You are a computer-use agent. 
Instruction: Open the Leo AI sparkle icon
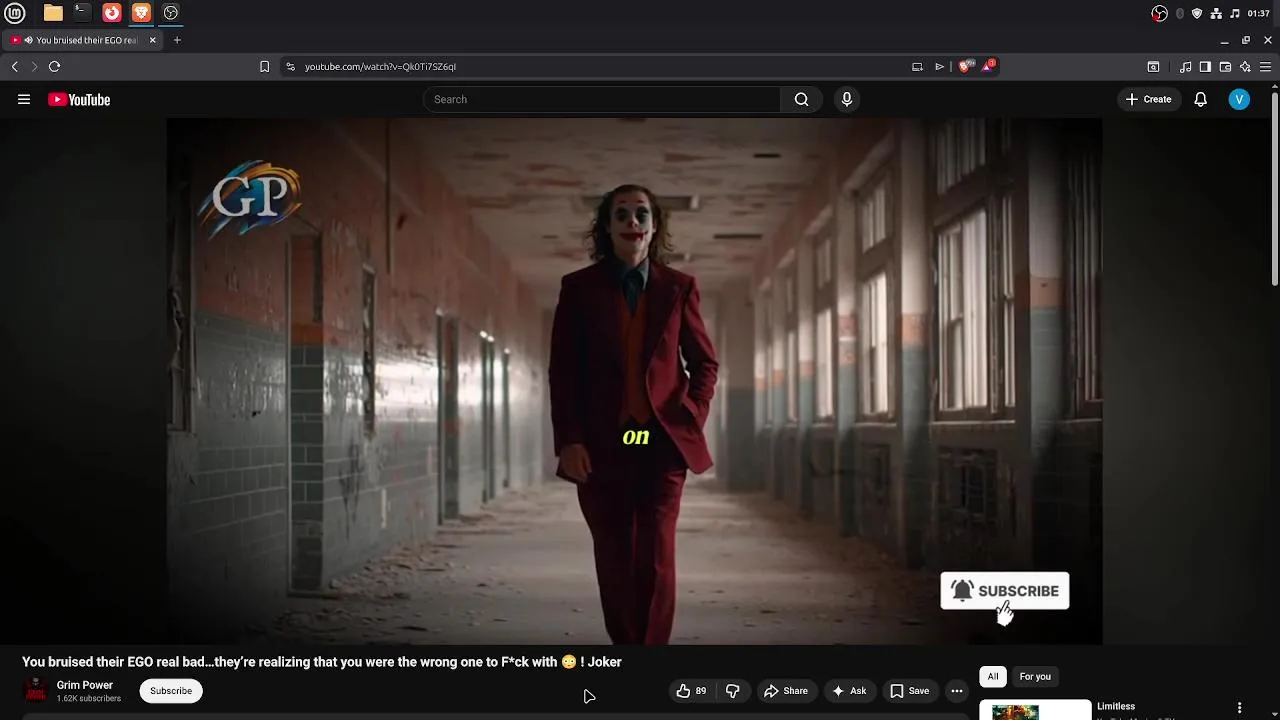pyautogui.click(x=1245, y=66)
